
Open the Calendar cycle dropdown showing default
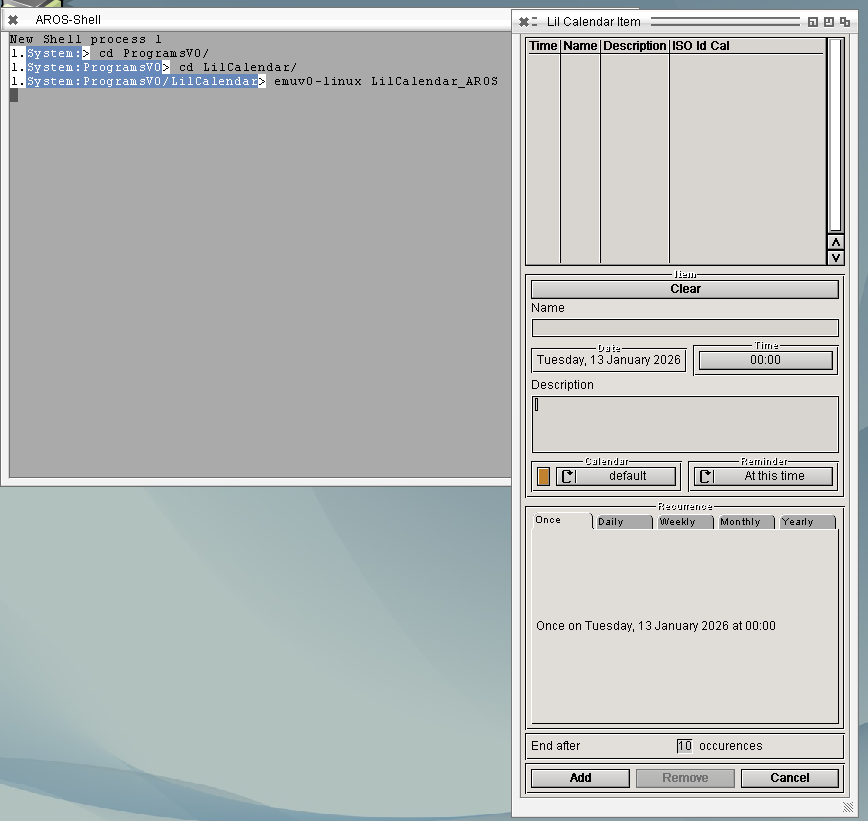click(616, 476)
